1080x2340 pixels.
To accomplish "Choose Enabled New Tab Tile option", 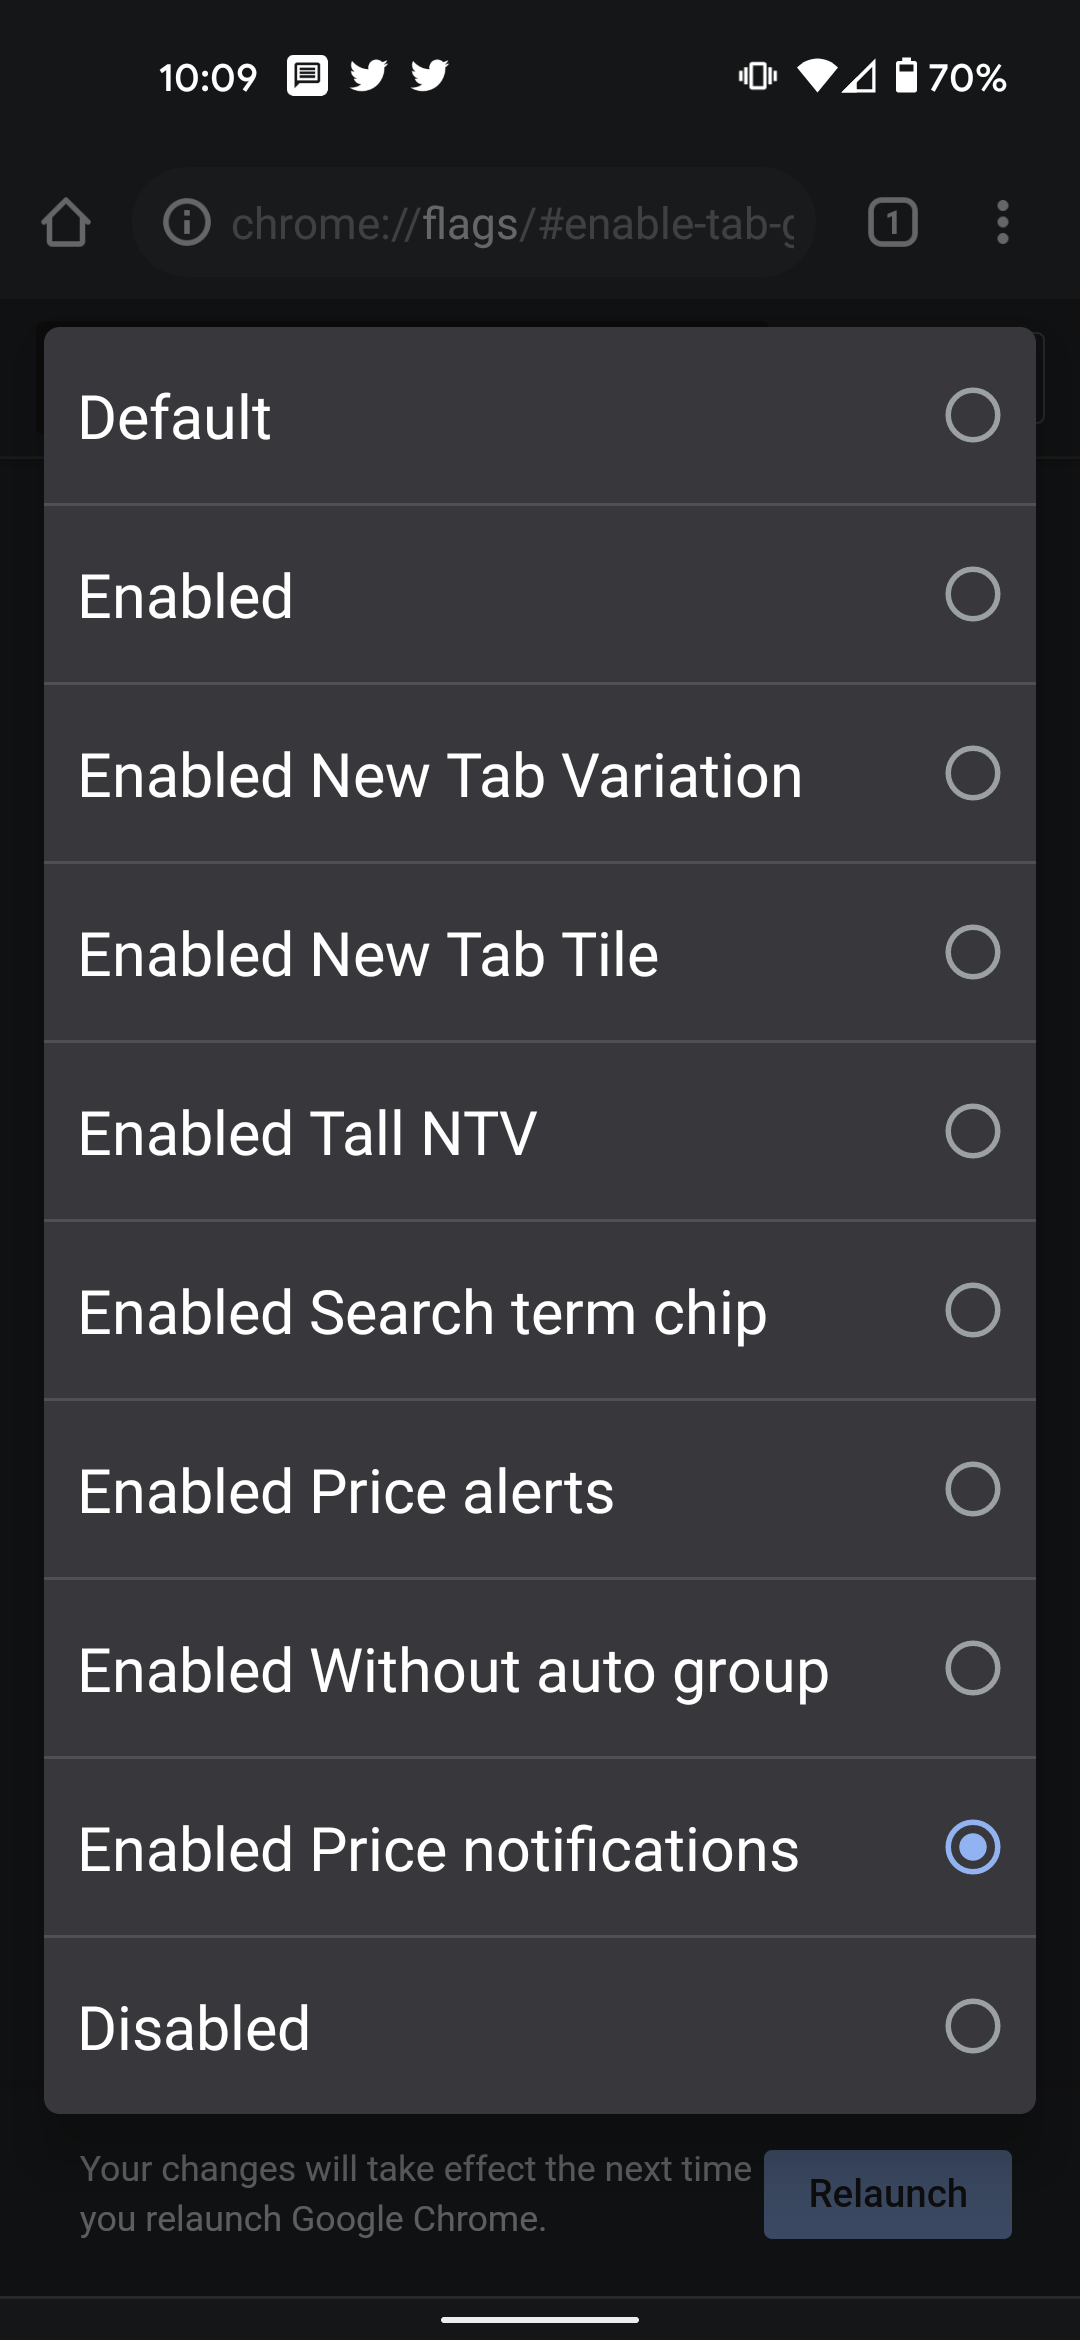I will coord(972,953).
